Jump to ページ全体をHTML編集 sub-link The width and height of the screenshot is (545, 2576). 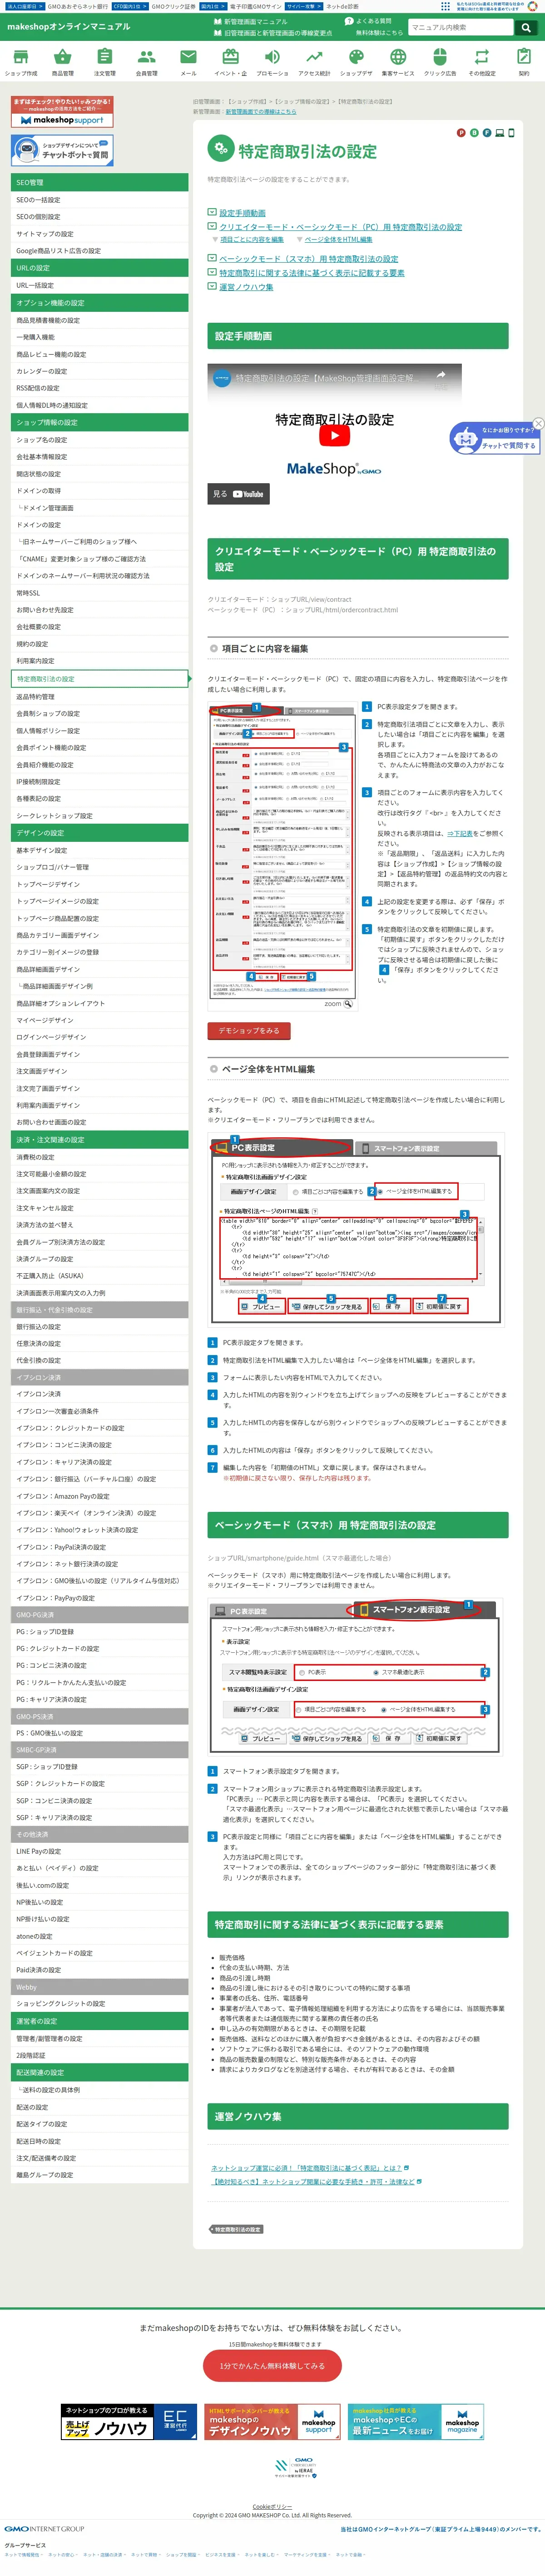click(338, 240)
